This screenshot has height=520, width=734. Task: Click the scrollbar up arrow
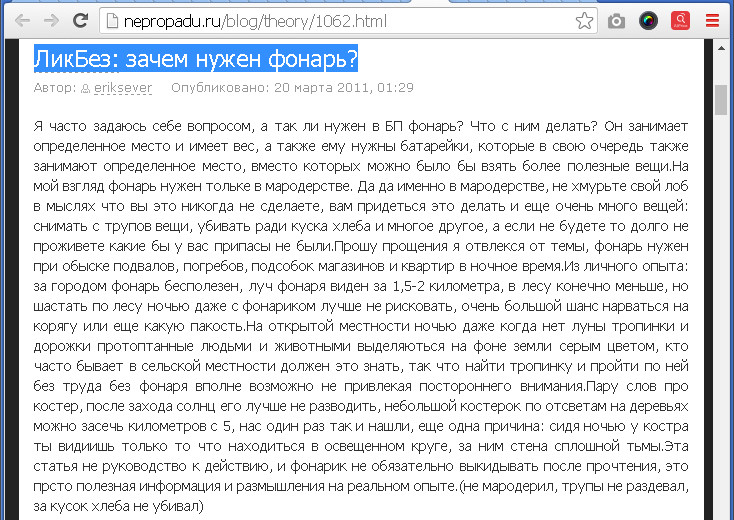721,48
